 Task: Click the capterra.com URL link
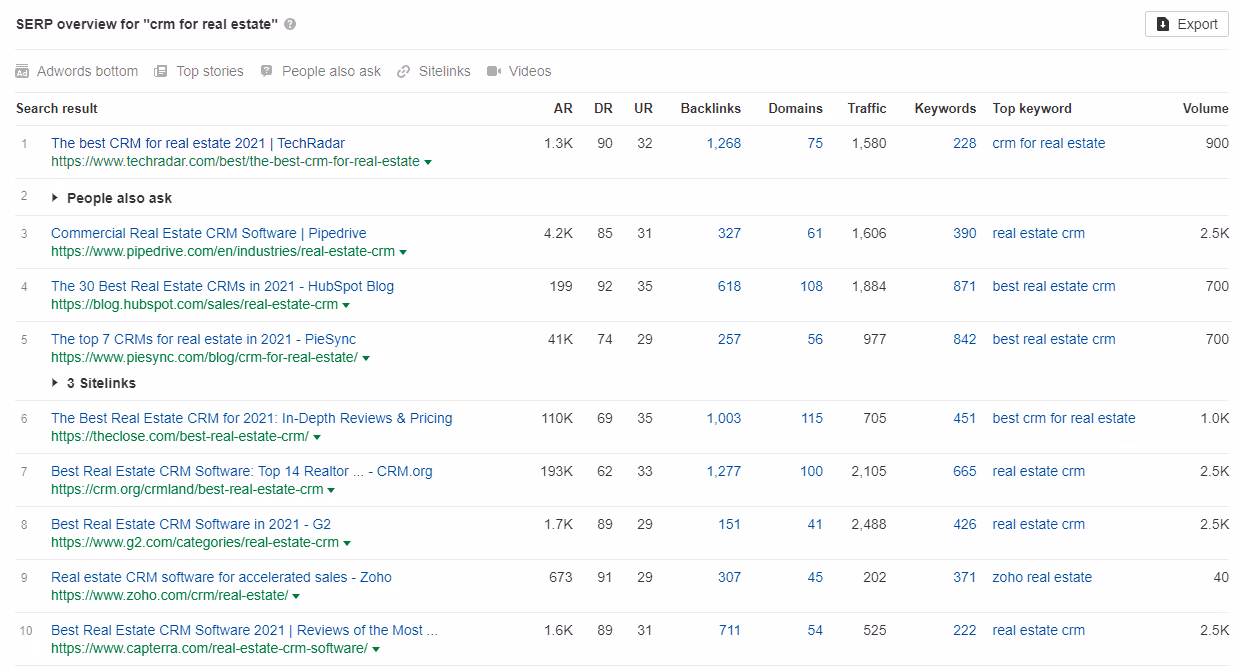(209, 649)
